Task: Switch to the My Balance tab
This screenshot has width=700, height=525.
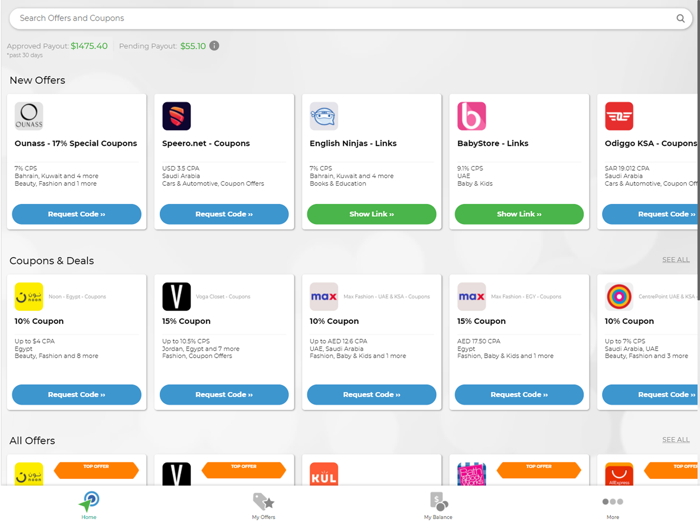Action: (x=438, y=505)
